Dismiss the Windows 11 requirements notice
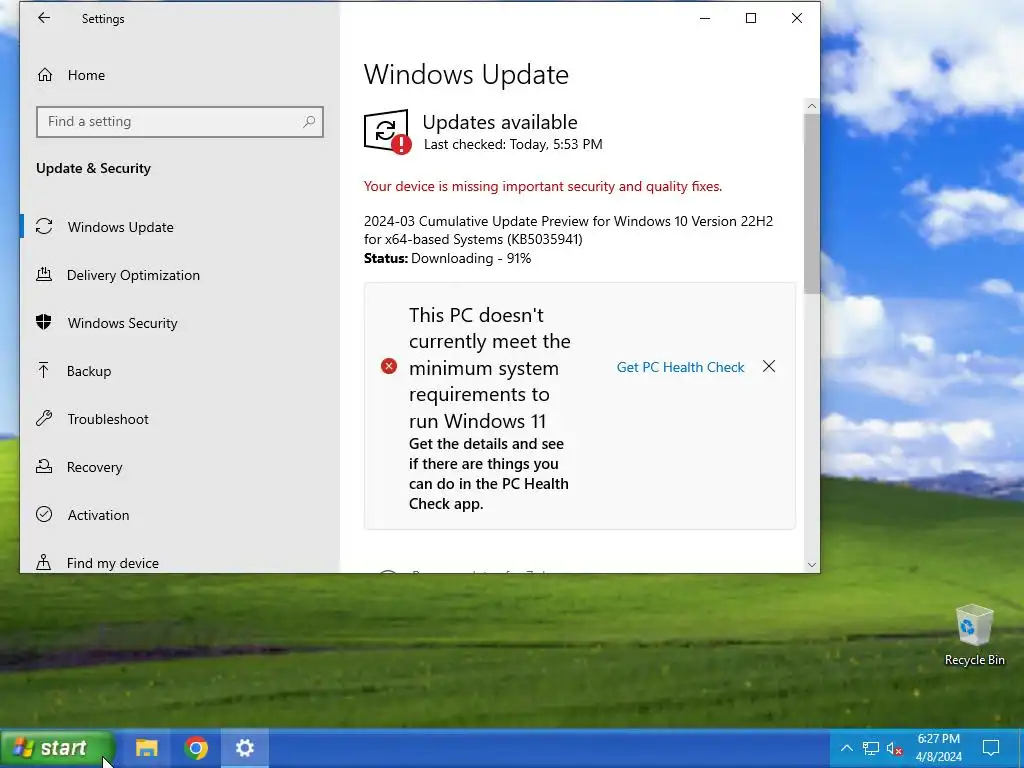Image resolution: width=1024 pixels, height=768 pixels. tap(769, 366)
